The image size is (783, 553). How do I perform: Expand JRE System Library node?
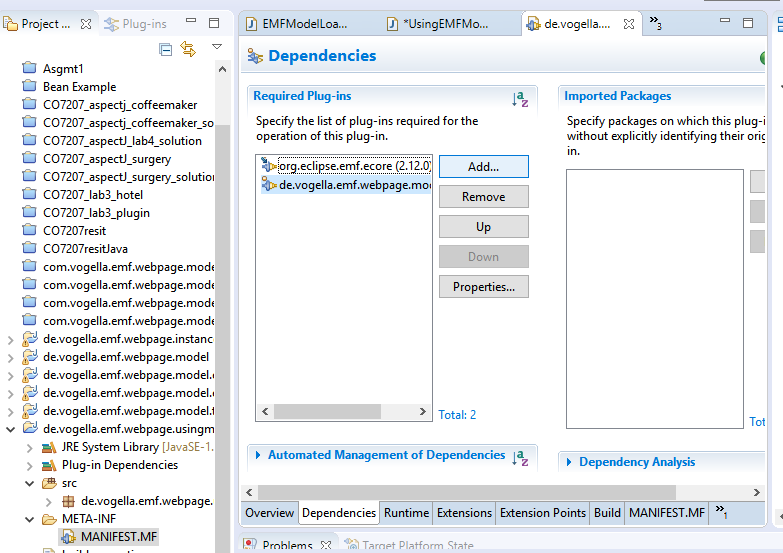[29, 448]
